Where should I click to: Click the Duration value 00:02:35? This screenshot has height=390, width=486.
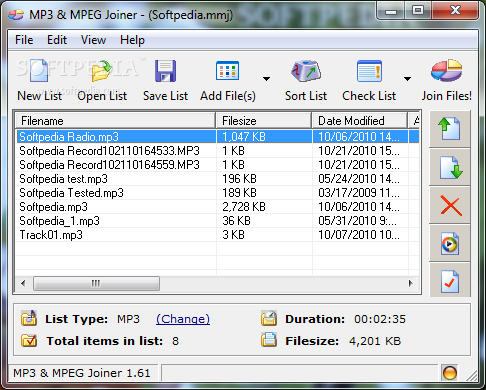pos(380,319)
